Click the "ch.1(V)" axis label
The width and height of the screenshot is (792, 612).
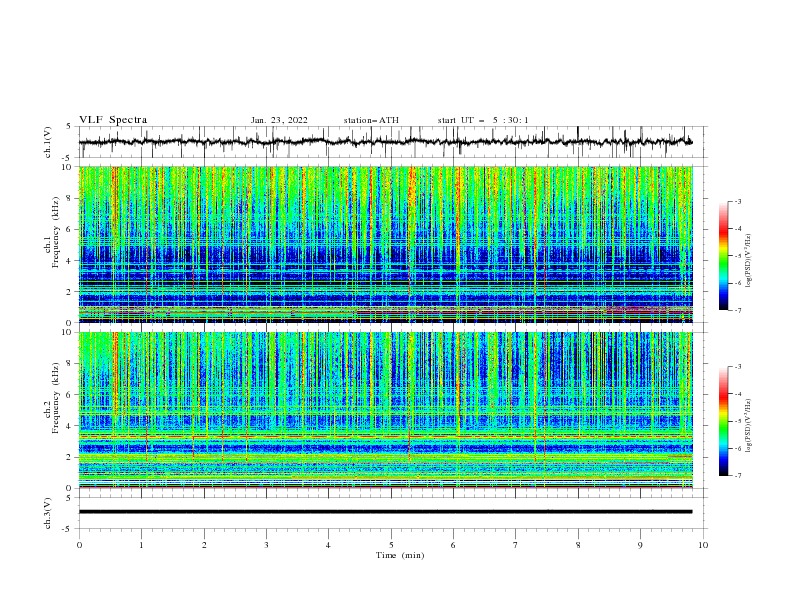(48, 142)
